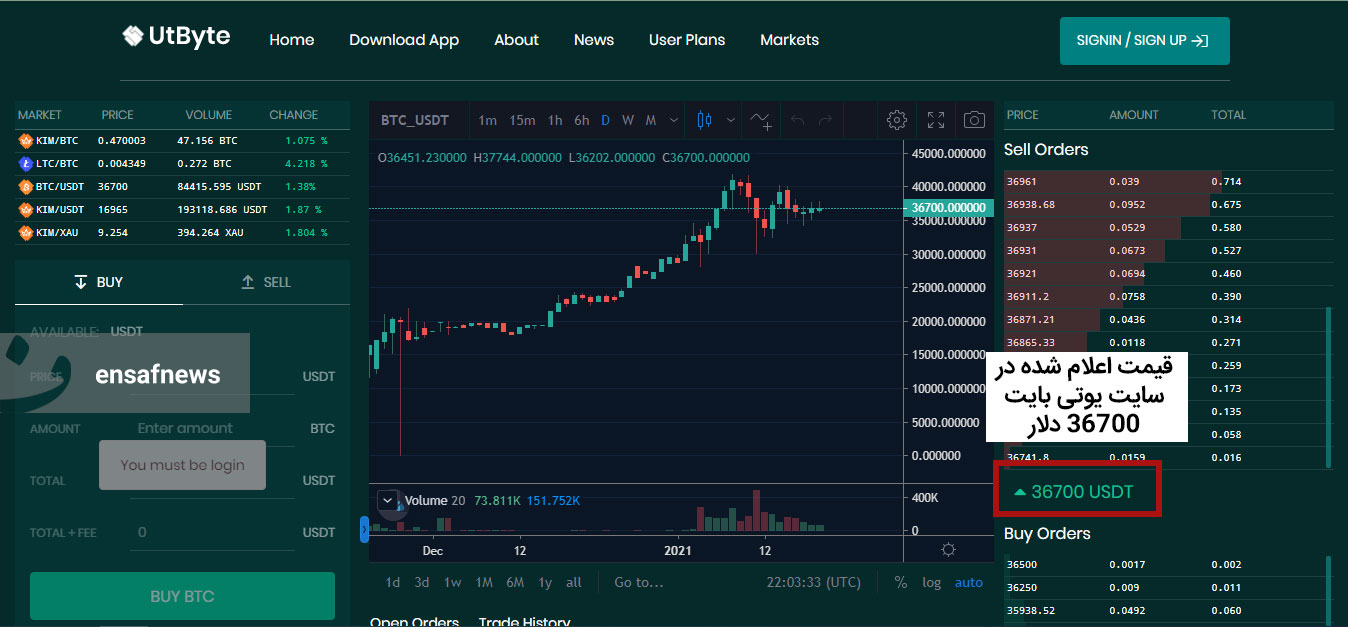Screen dimensions: 1348x627
Task: Toggle the auto scale option
Action: [968, 582]
